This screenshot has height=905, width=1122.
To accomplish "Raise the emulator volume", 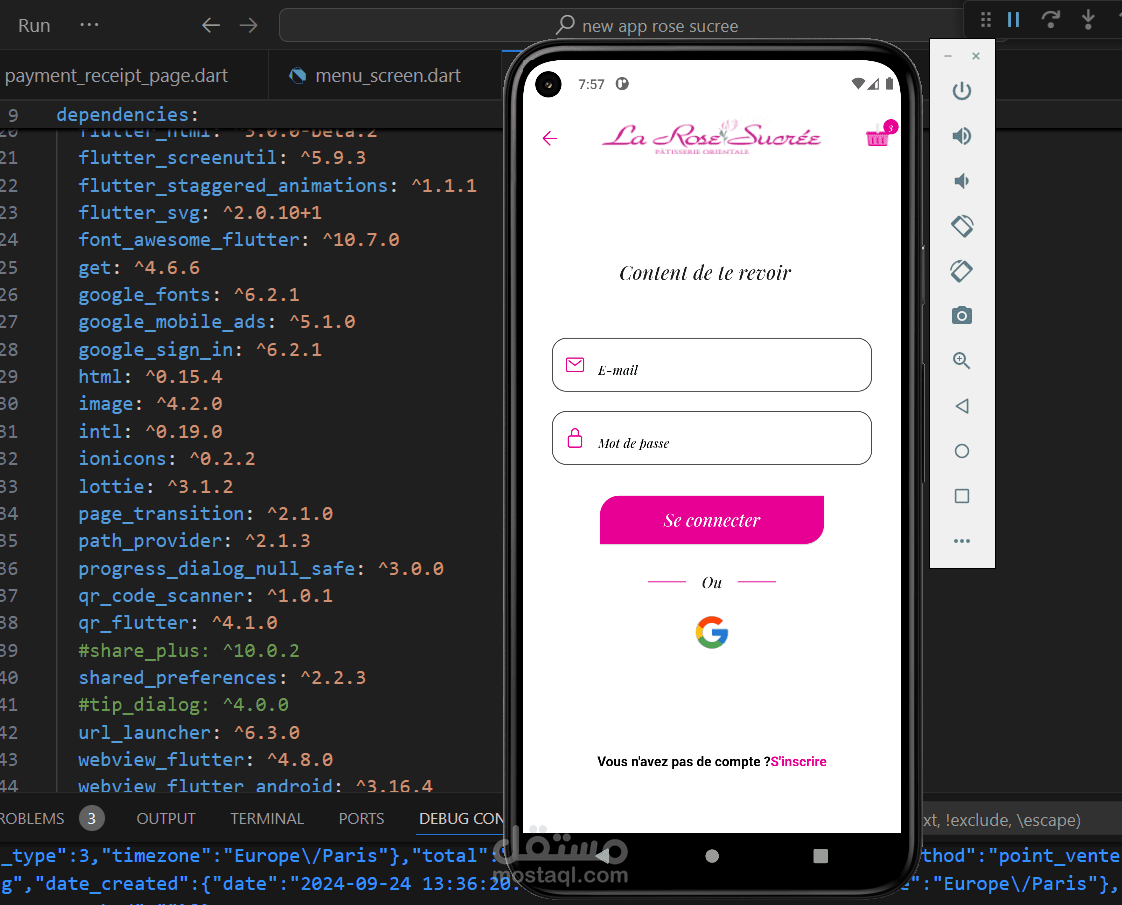I will click(962, 136).
